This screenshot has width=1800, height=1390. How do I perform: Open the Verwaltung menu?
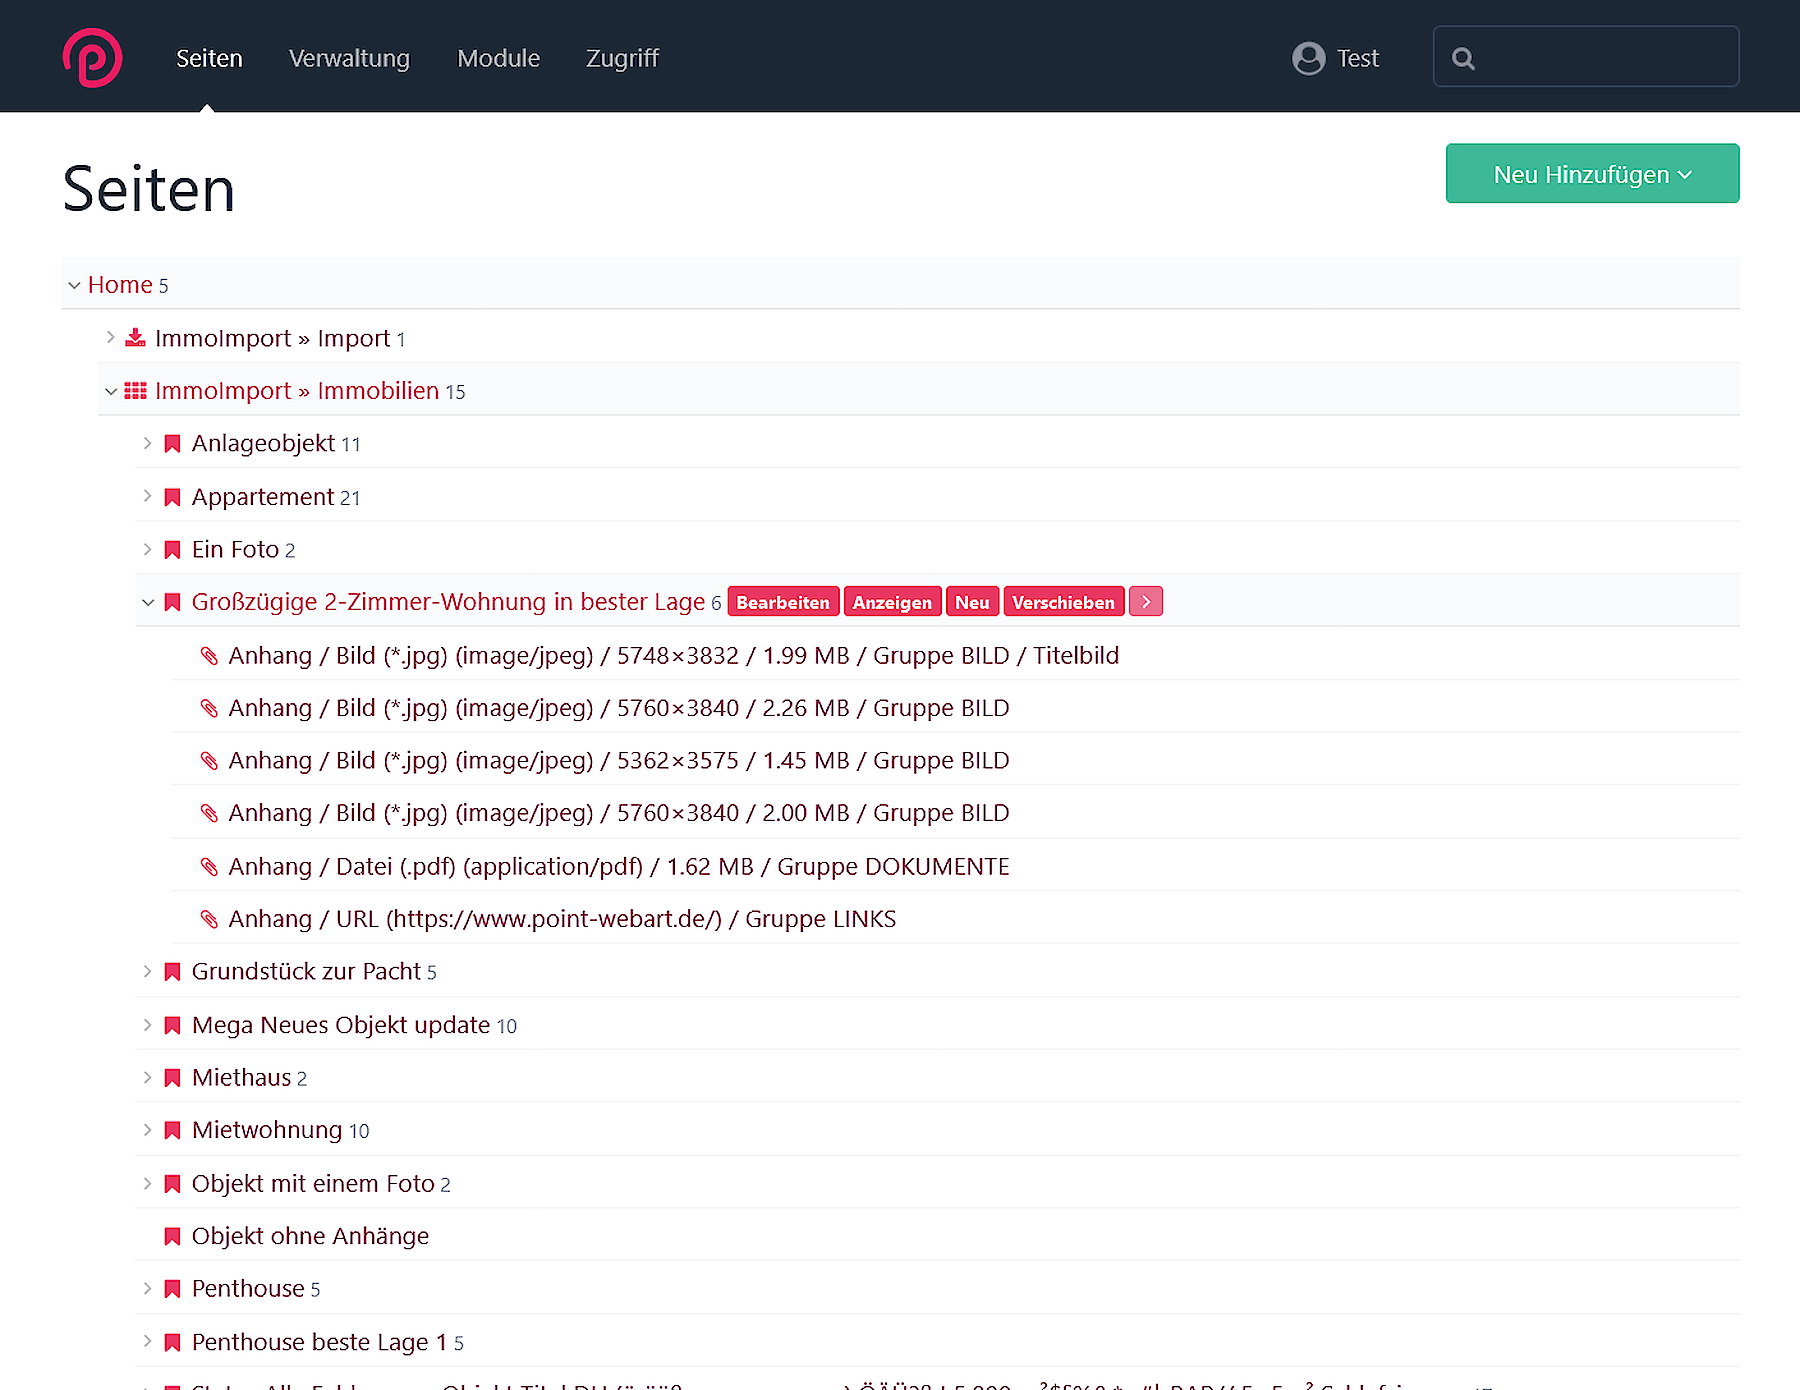tap(349, 58)
